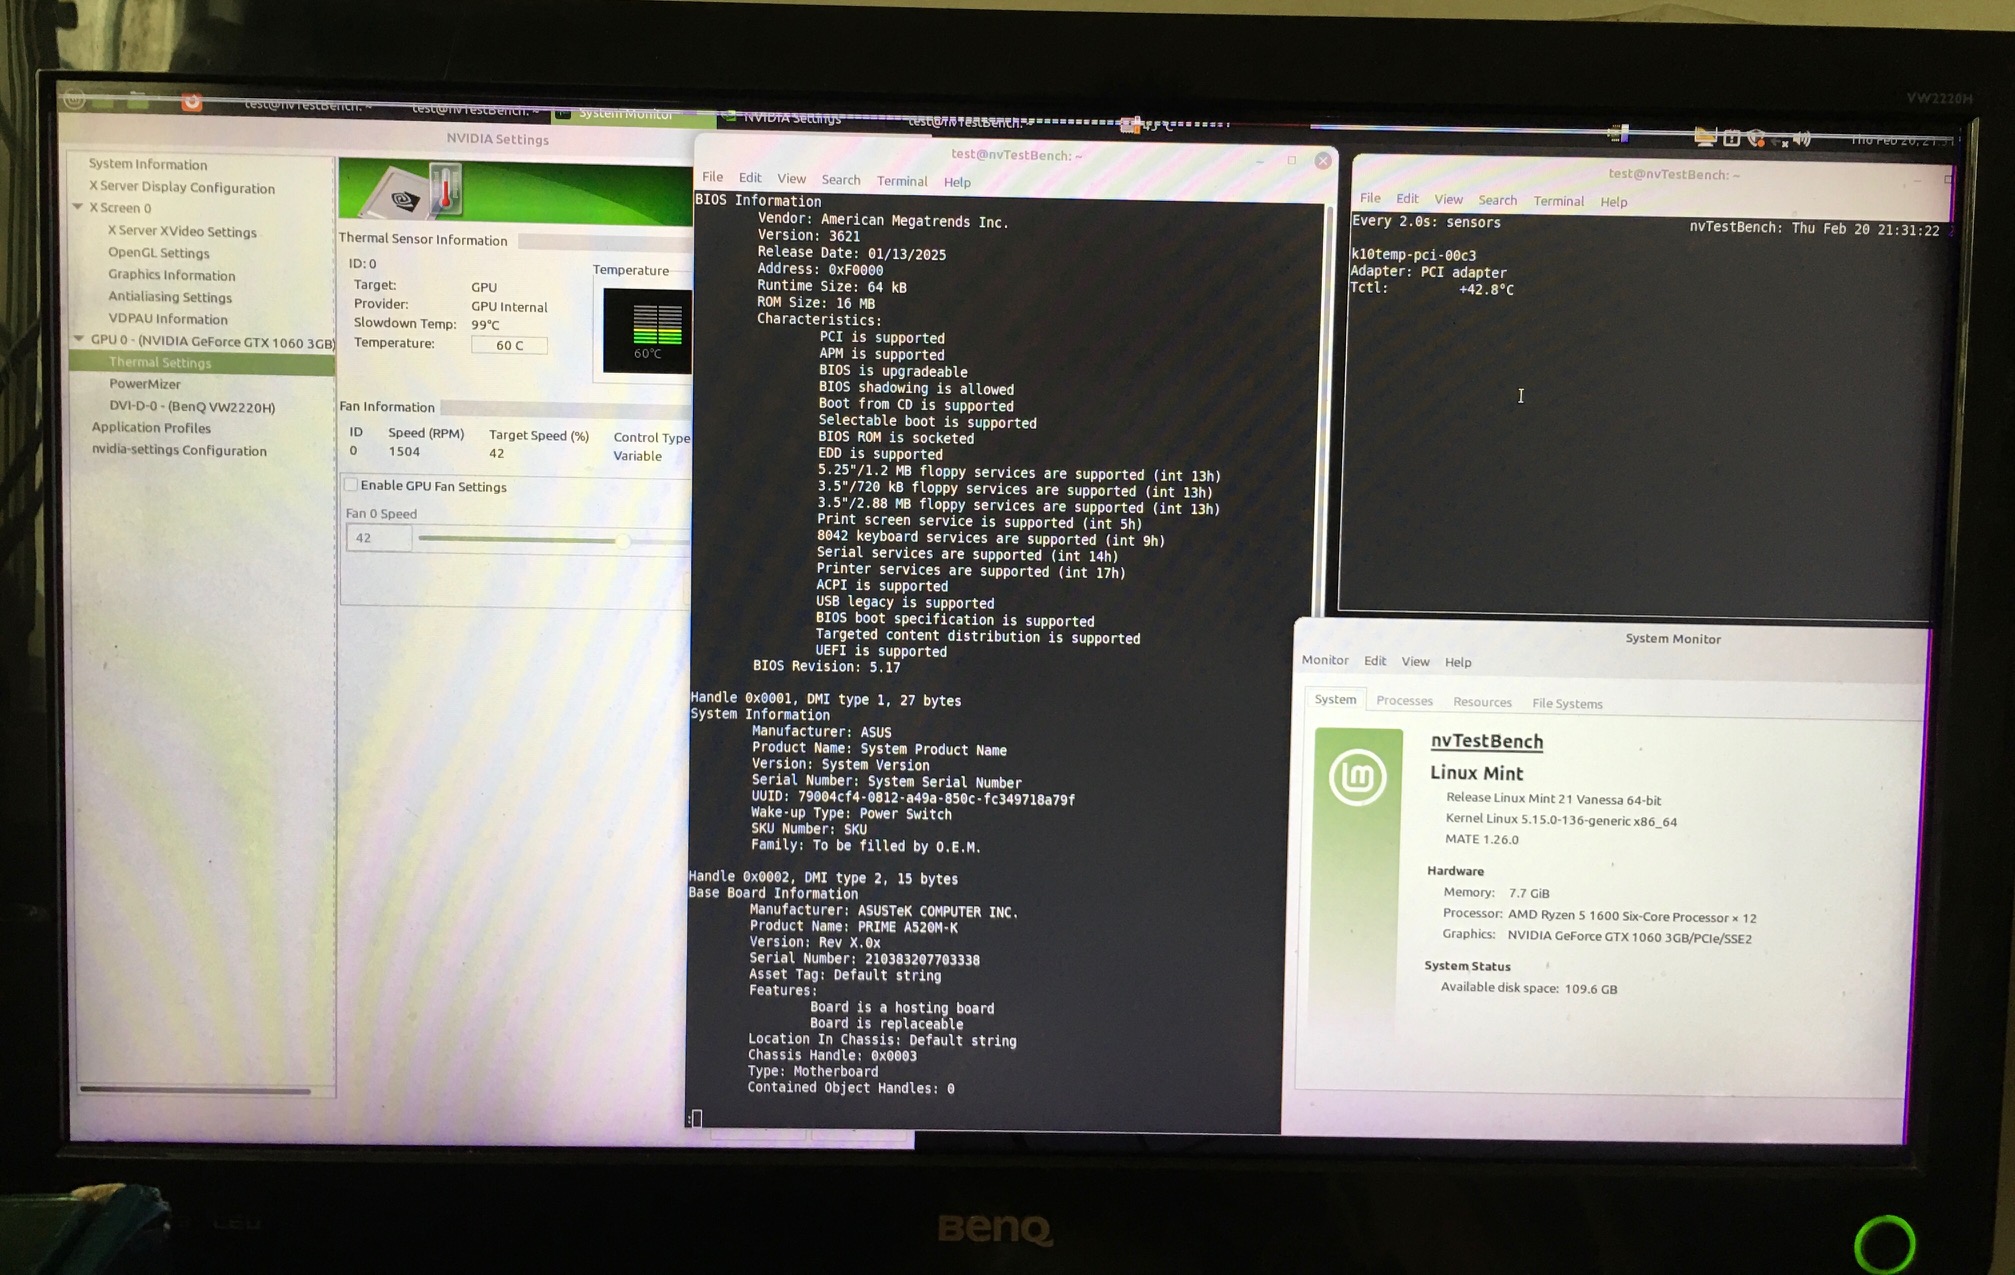Open the update manager shield tray icon
Image resolution: width=2015 pixels, height=1275 pixels.
(x=1756, y=138)
